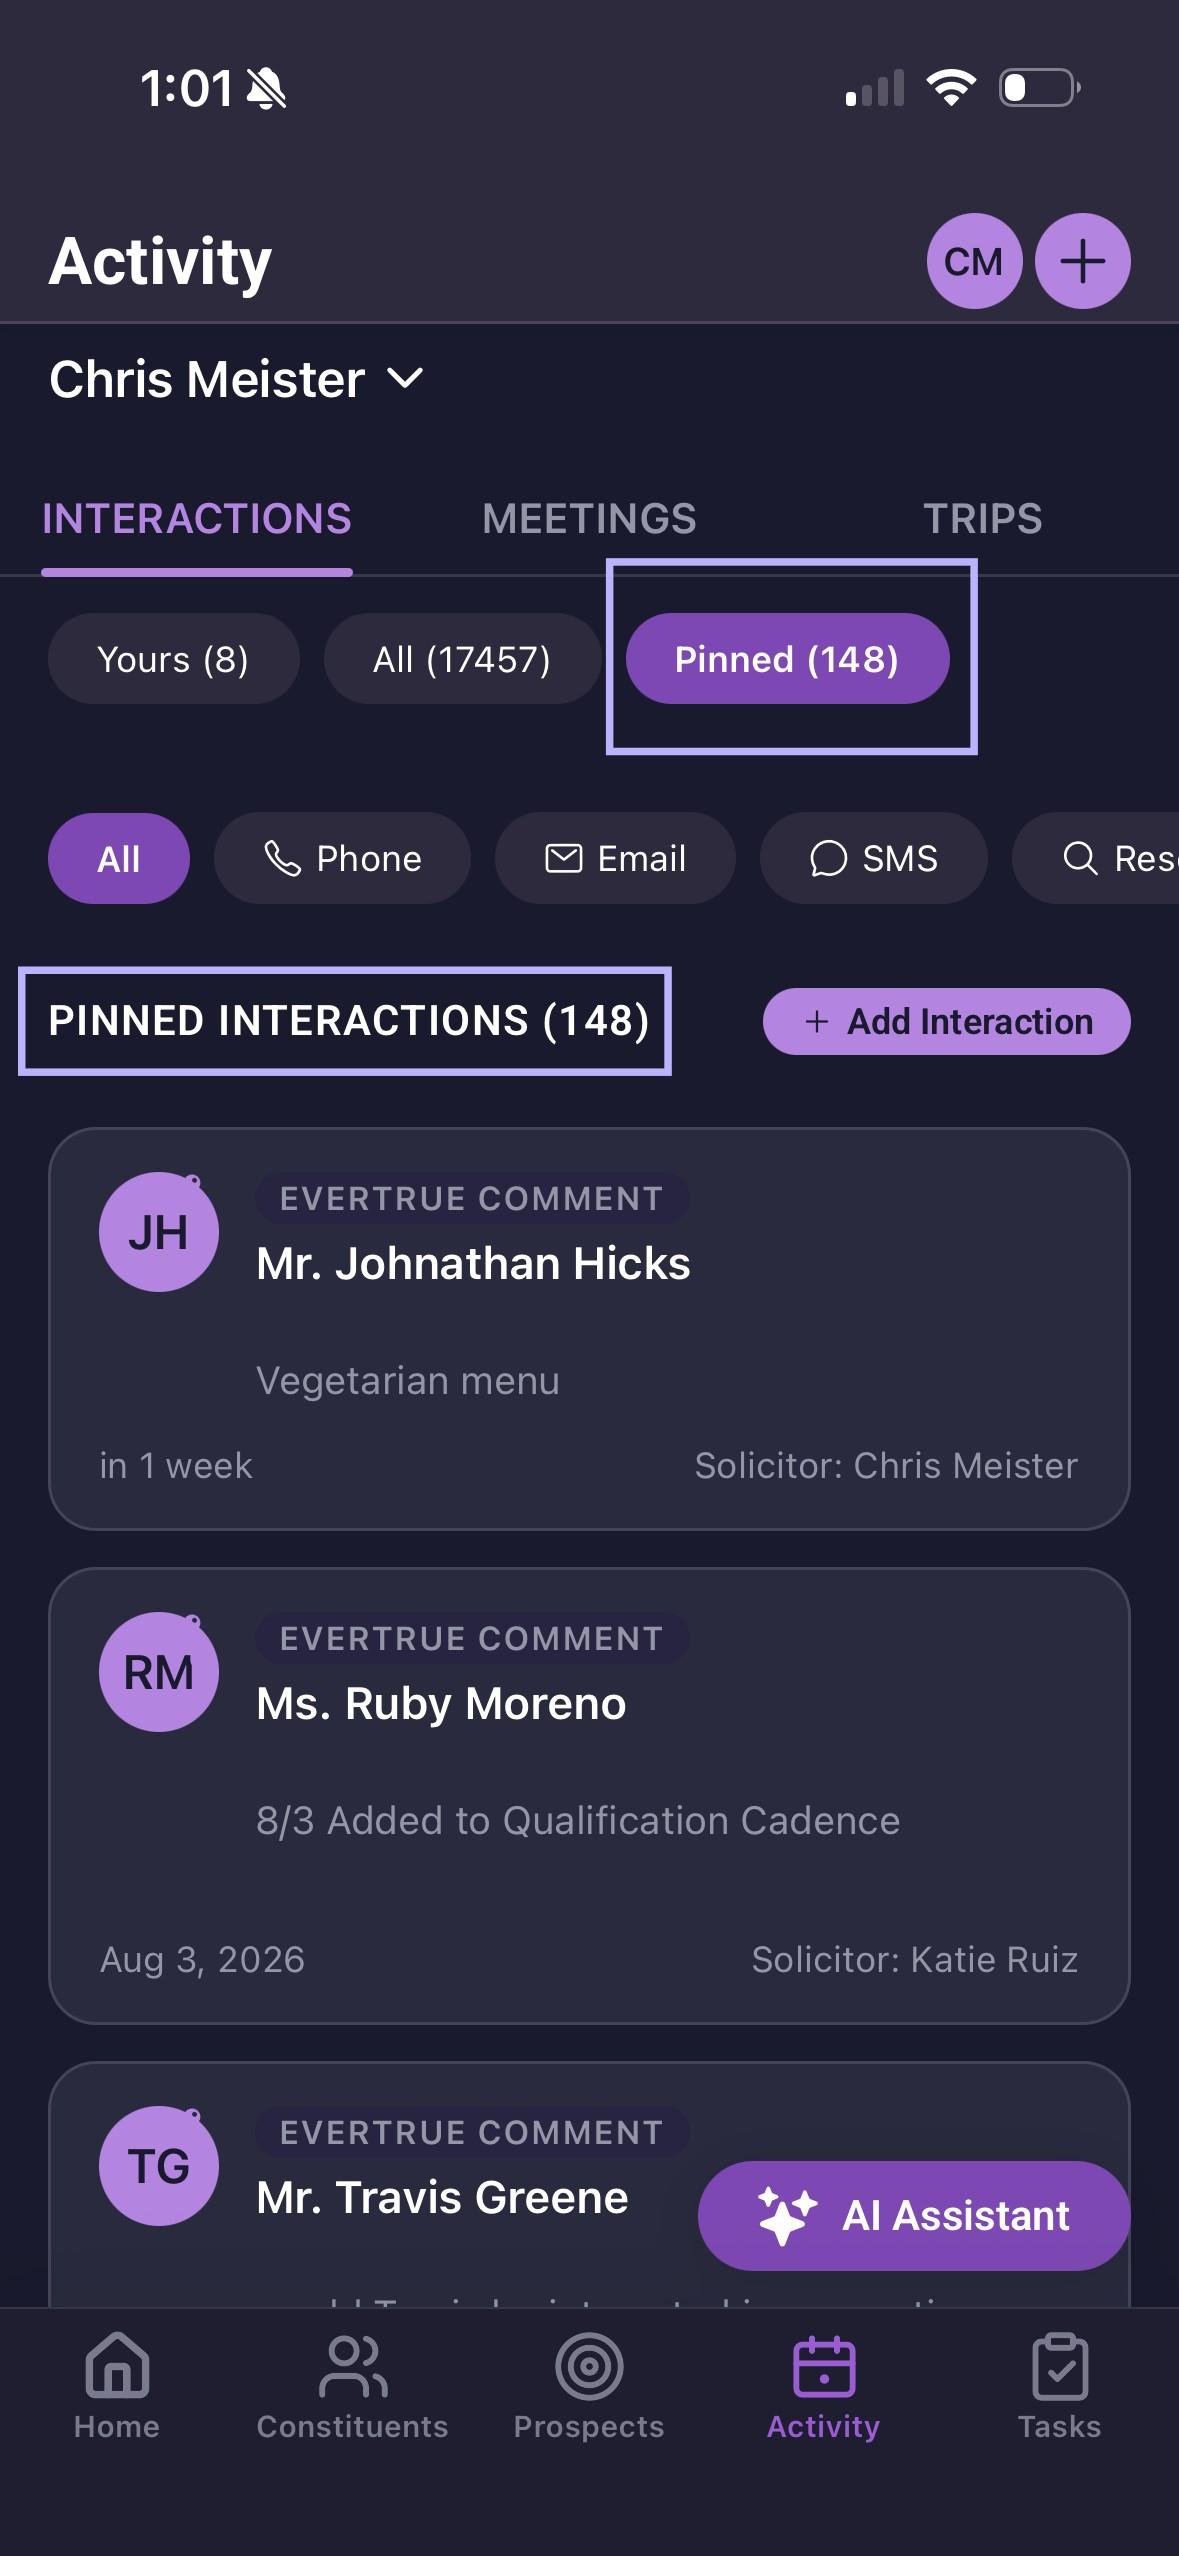Open the Home tab icon
1179x2556 pixels.
(117, 2366)
